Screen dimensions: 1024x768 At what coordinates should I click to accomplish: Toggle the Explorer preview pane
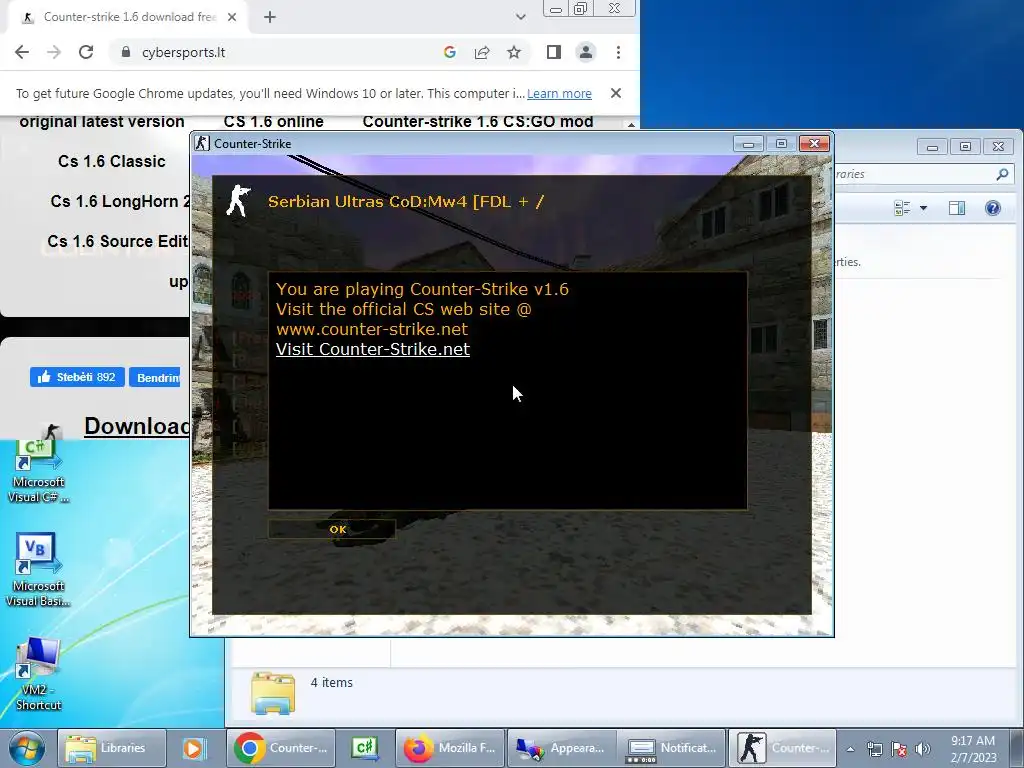click(x=957, y=208)
